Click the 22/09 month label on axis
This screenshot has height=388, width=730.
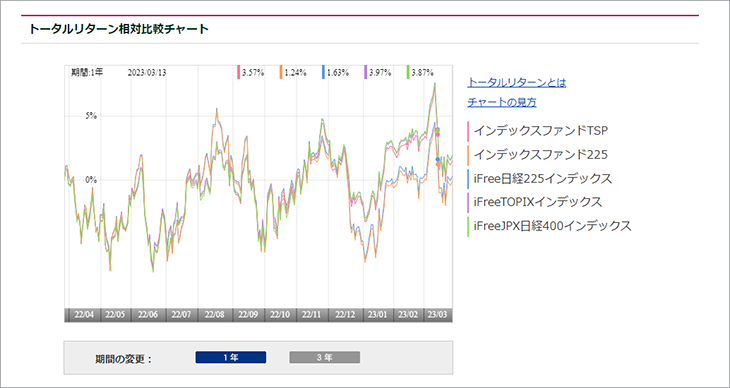click(x=248, y=314)
